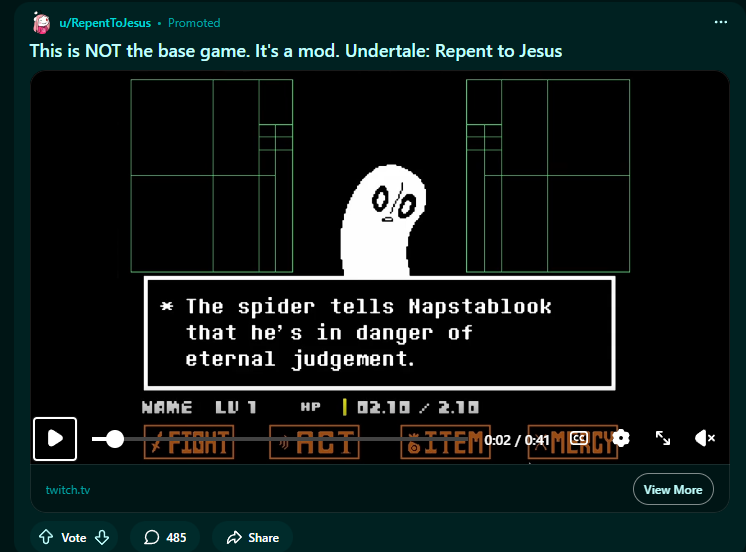Open the twitch.tv link

[68, 490]
